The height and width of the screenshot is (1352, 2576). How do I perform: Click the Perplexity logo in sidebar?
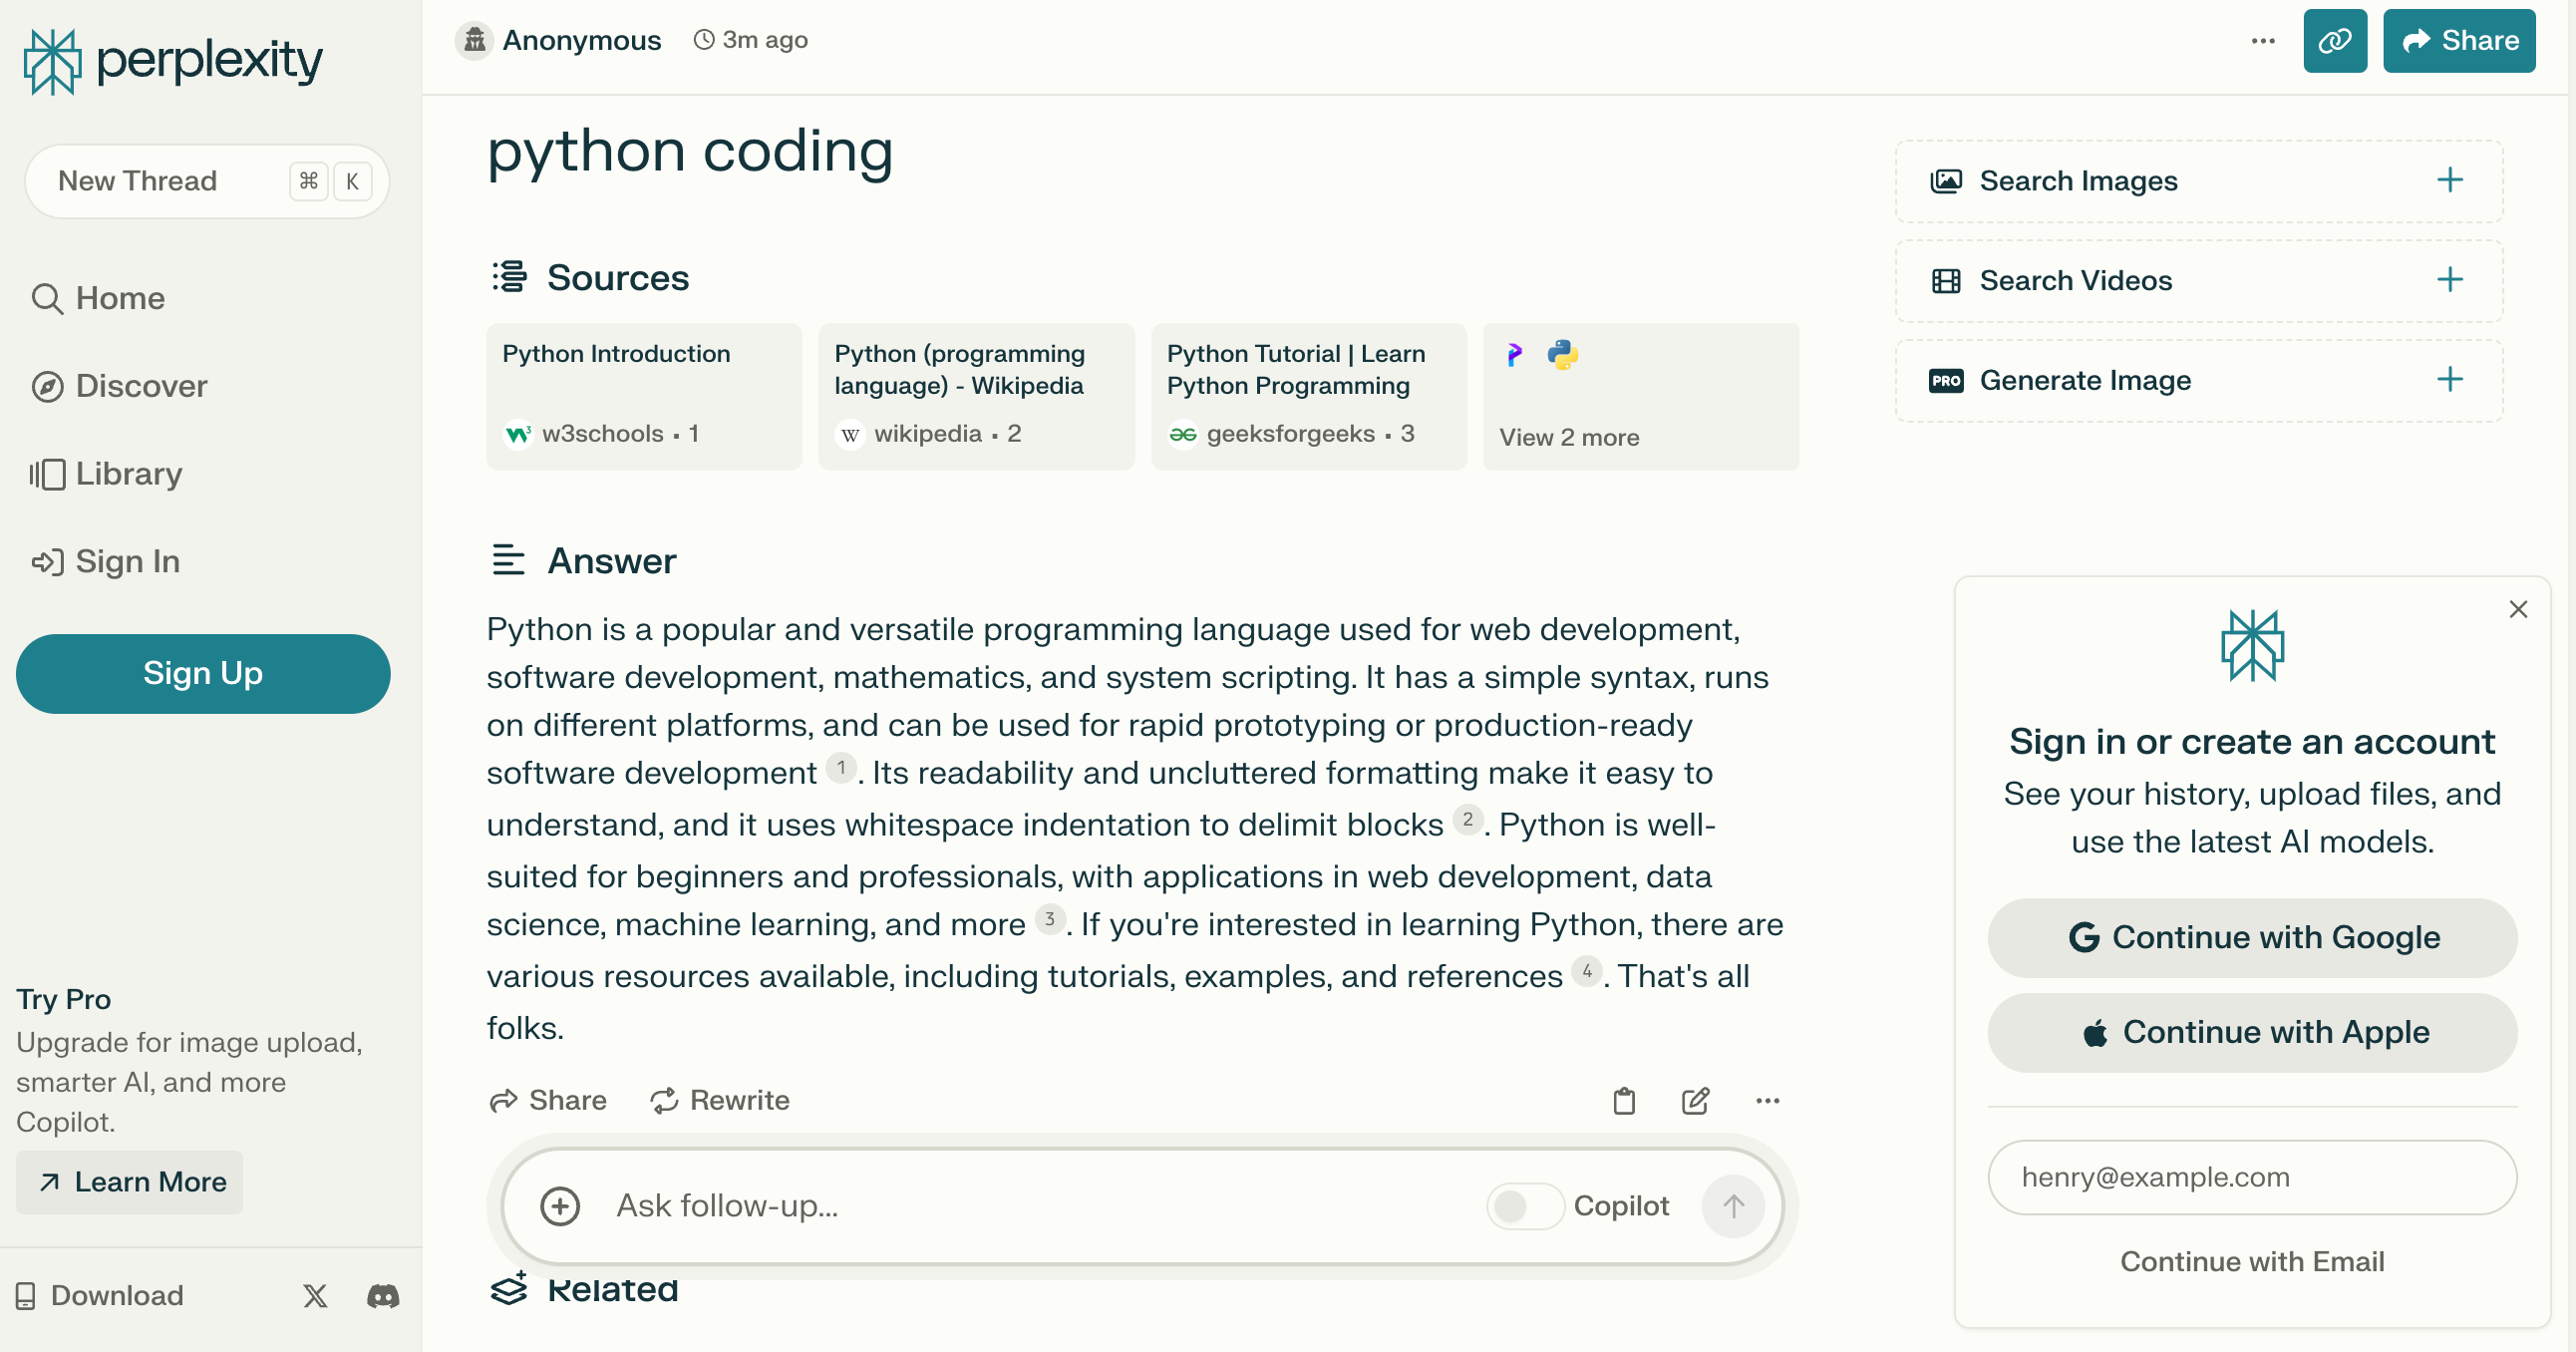173,61
